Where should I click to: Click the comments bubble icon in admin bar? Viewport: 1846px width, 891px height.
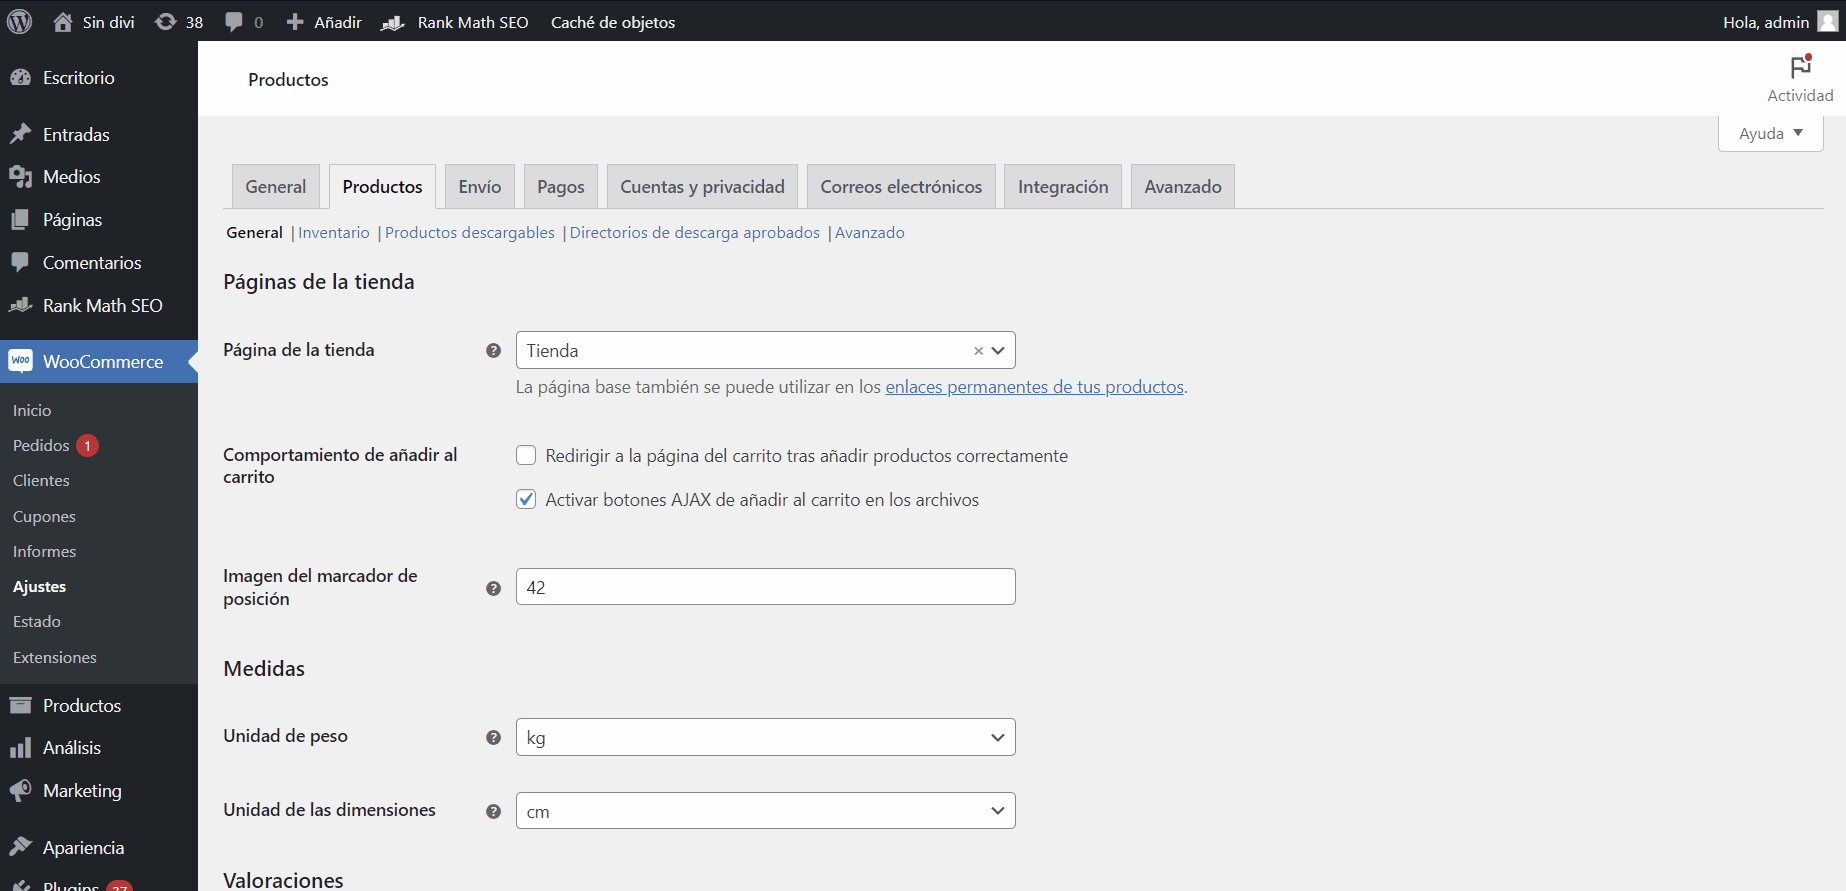tap(234, 22)
